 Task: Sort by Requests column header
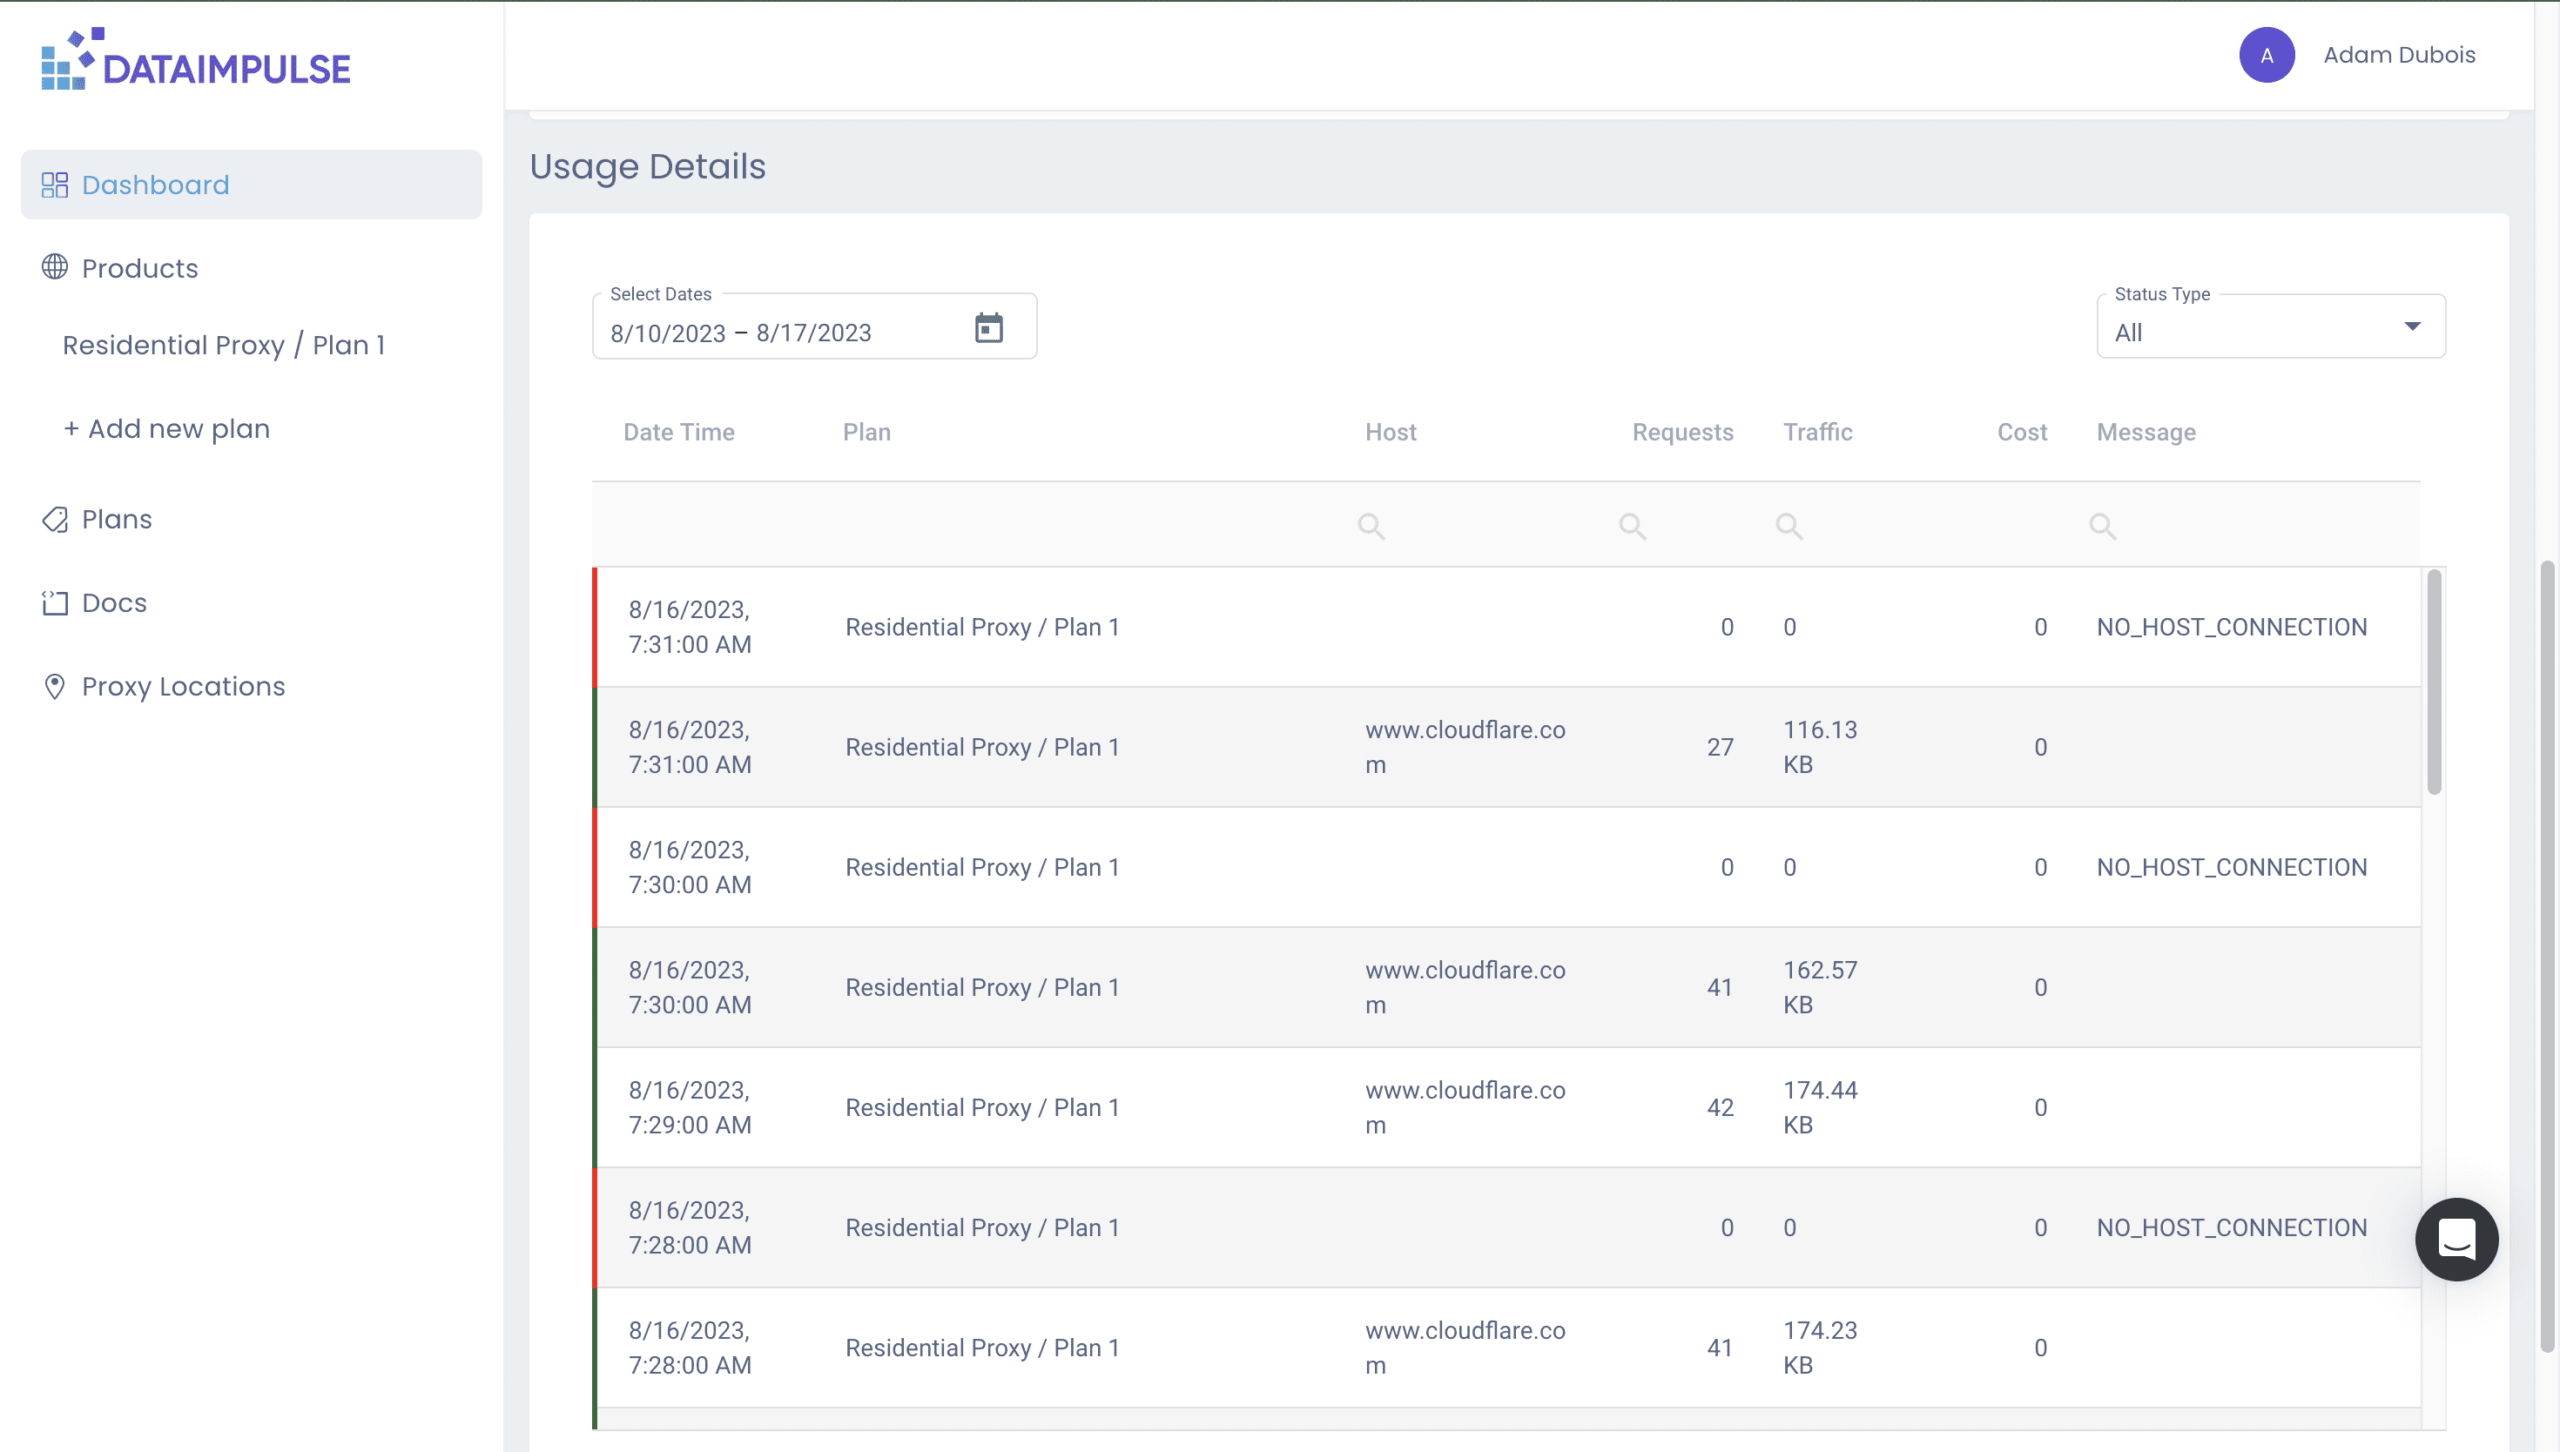(x=1683, y=432)
